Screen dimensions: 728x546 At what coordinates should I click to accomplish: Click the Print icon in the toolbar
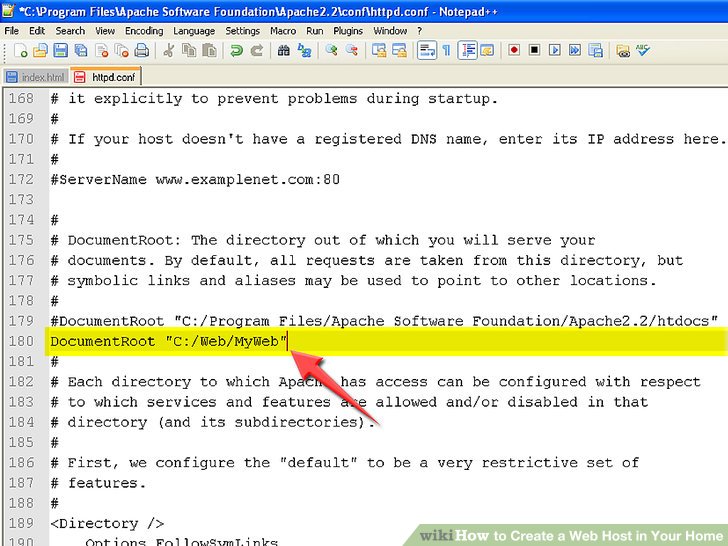pos(142,50)
